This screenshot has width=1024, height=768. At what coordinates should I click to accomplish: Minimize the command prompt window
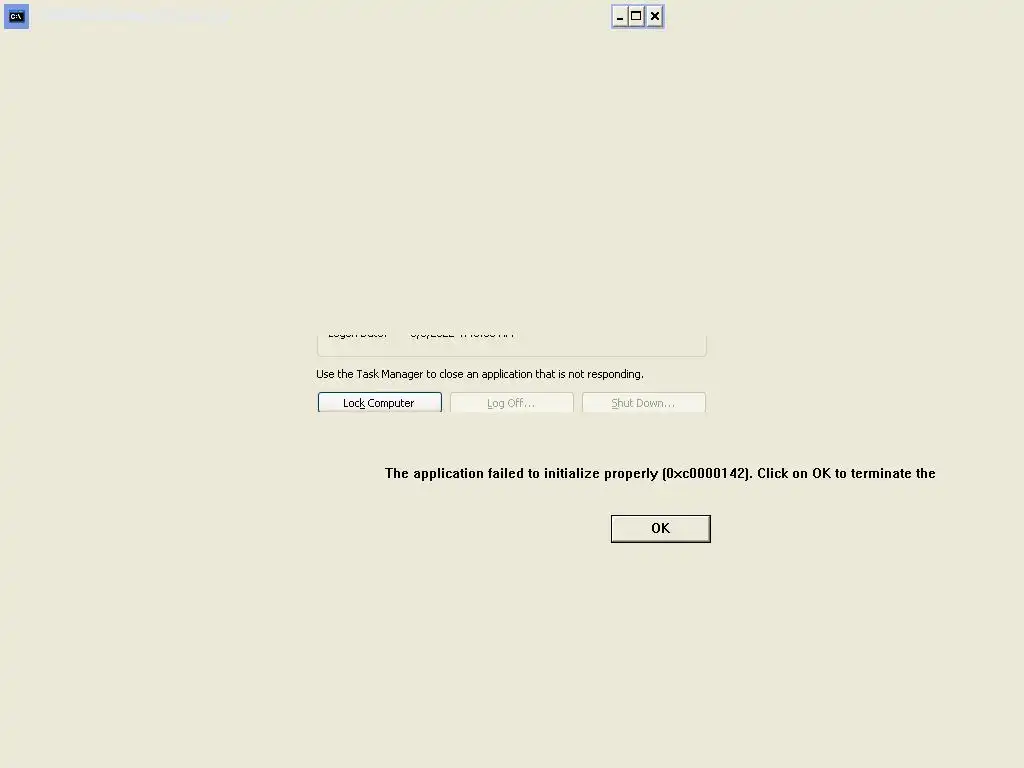620,16
